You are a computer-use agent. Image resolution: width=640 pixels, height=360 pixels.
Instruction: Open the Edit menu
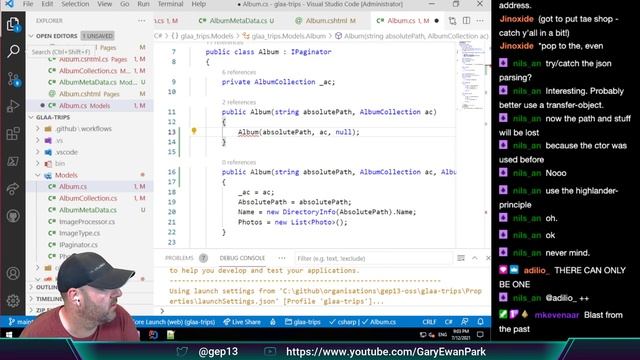(47, 4)
